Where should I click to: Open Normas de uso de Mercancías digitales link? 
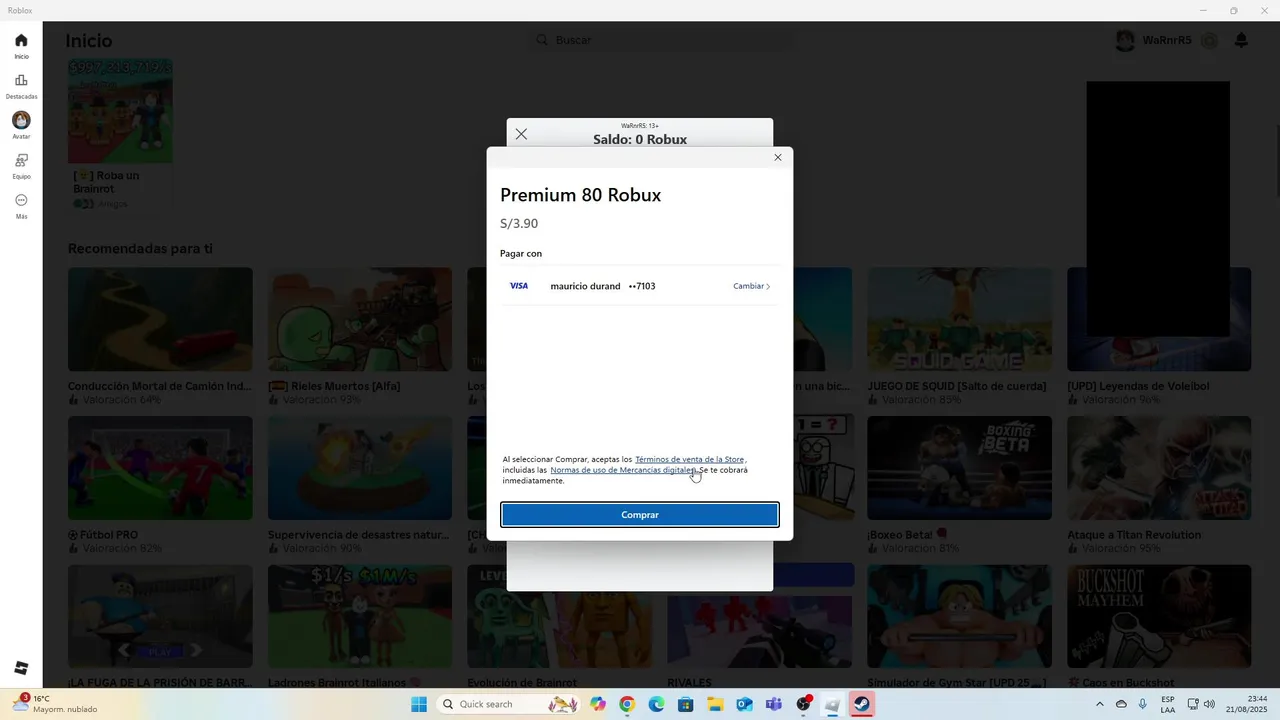(623, 470)
